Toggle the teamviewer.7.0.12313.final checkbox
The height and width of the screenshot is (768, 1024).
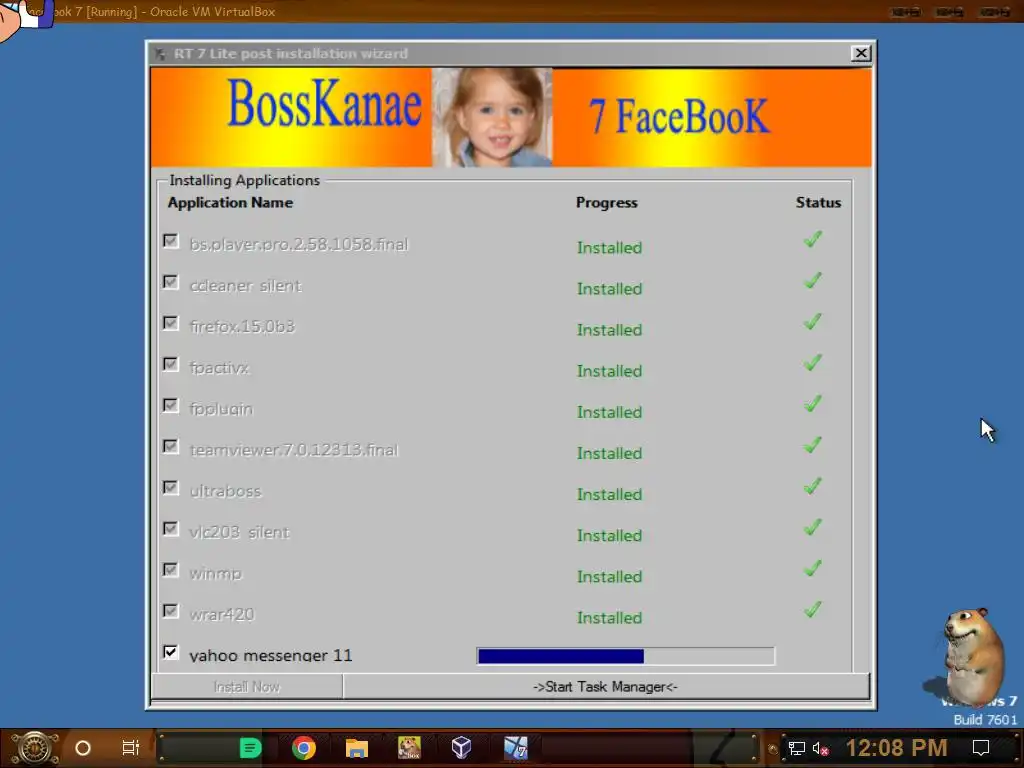coord(170,447)
